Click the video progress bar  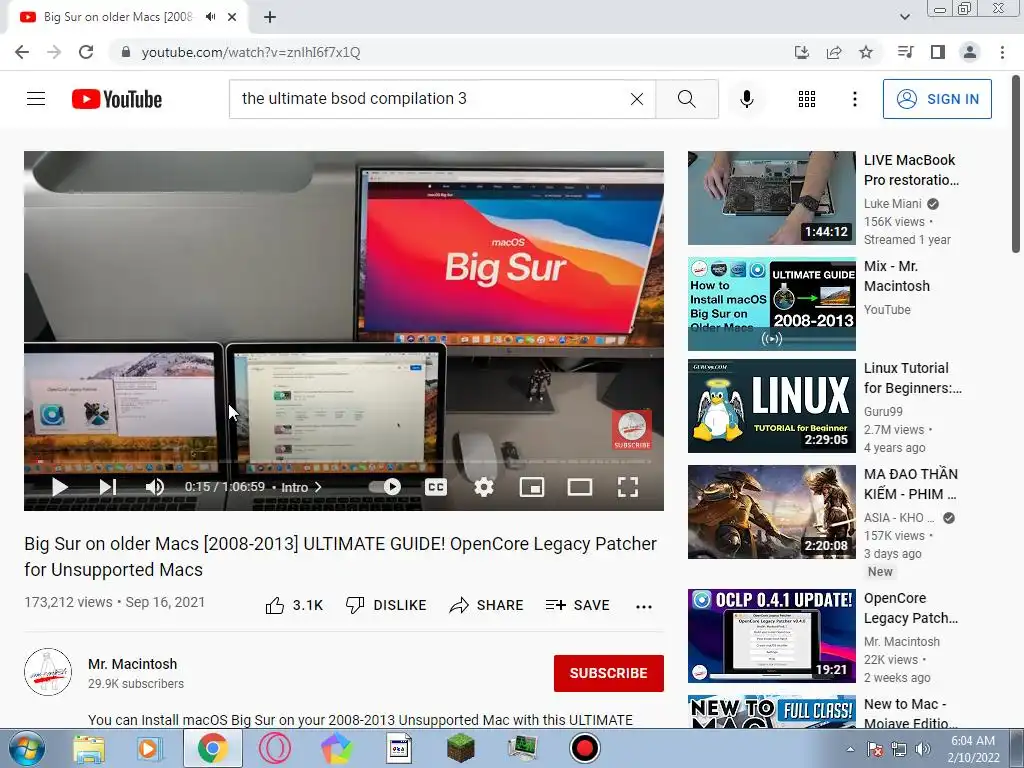pos(344,461)
